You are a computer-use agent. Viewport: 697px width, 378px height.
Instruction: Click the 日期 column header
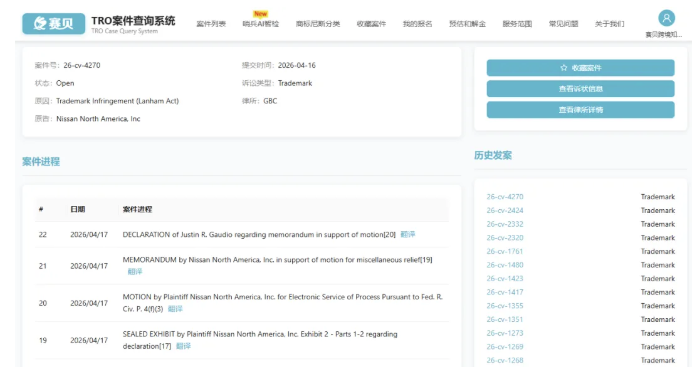pos(78,209)
